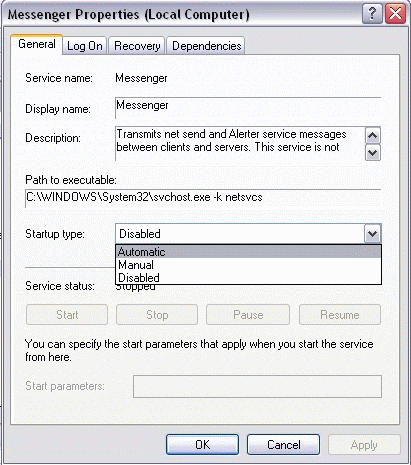Close the Messenger Properties dialog

tap(395, 14)
